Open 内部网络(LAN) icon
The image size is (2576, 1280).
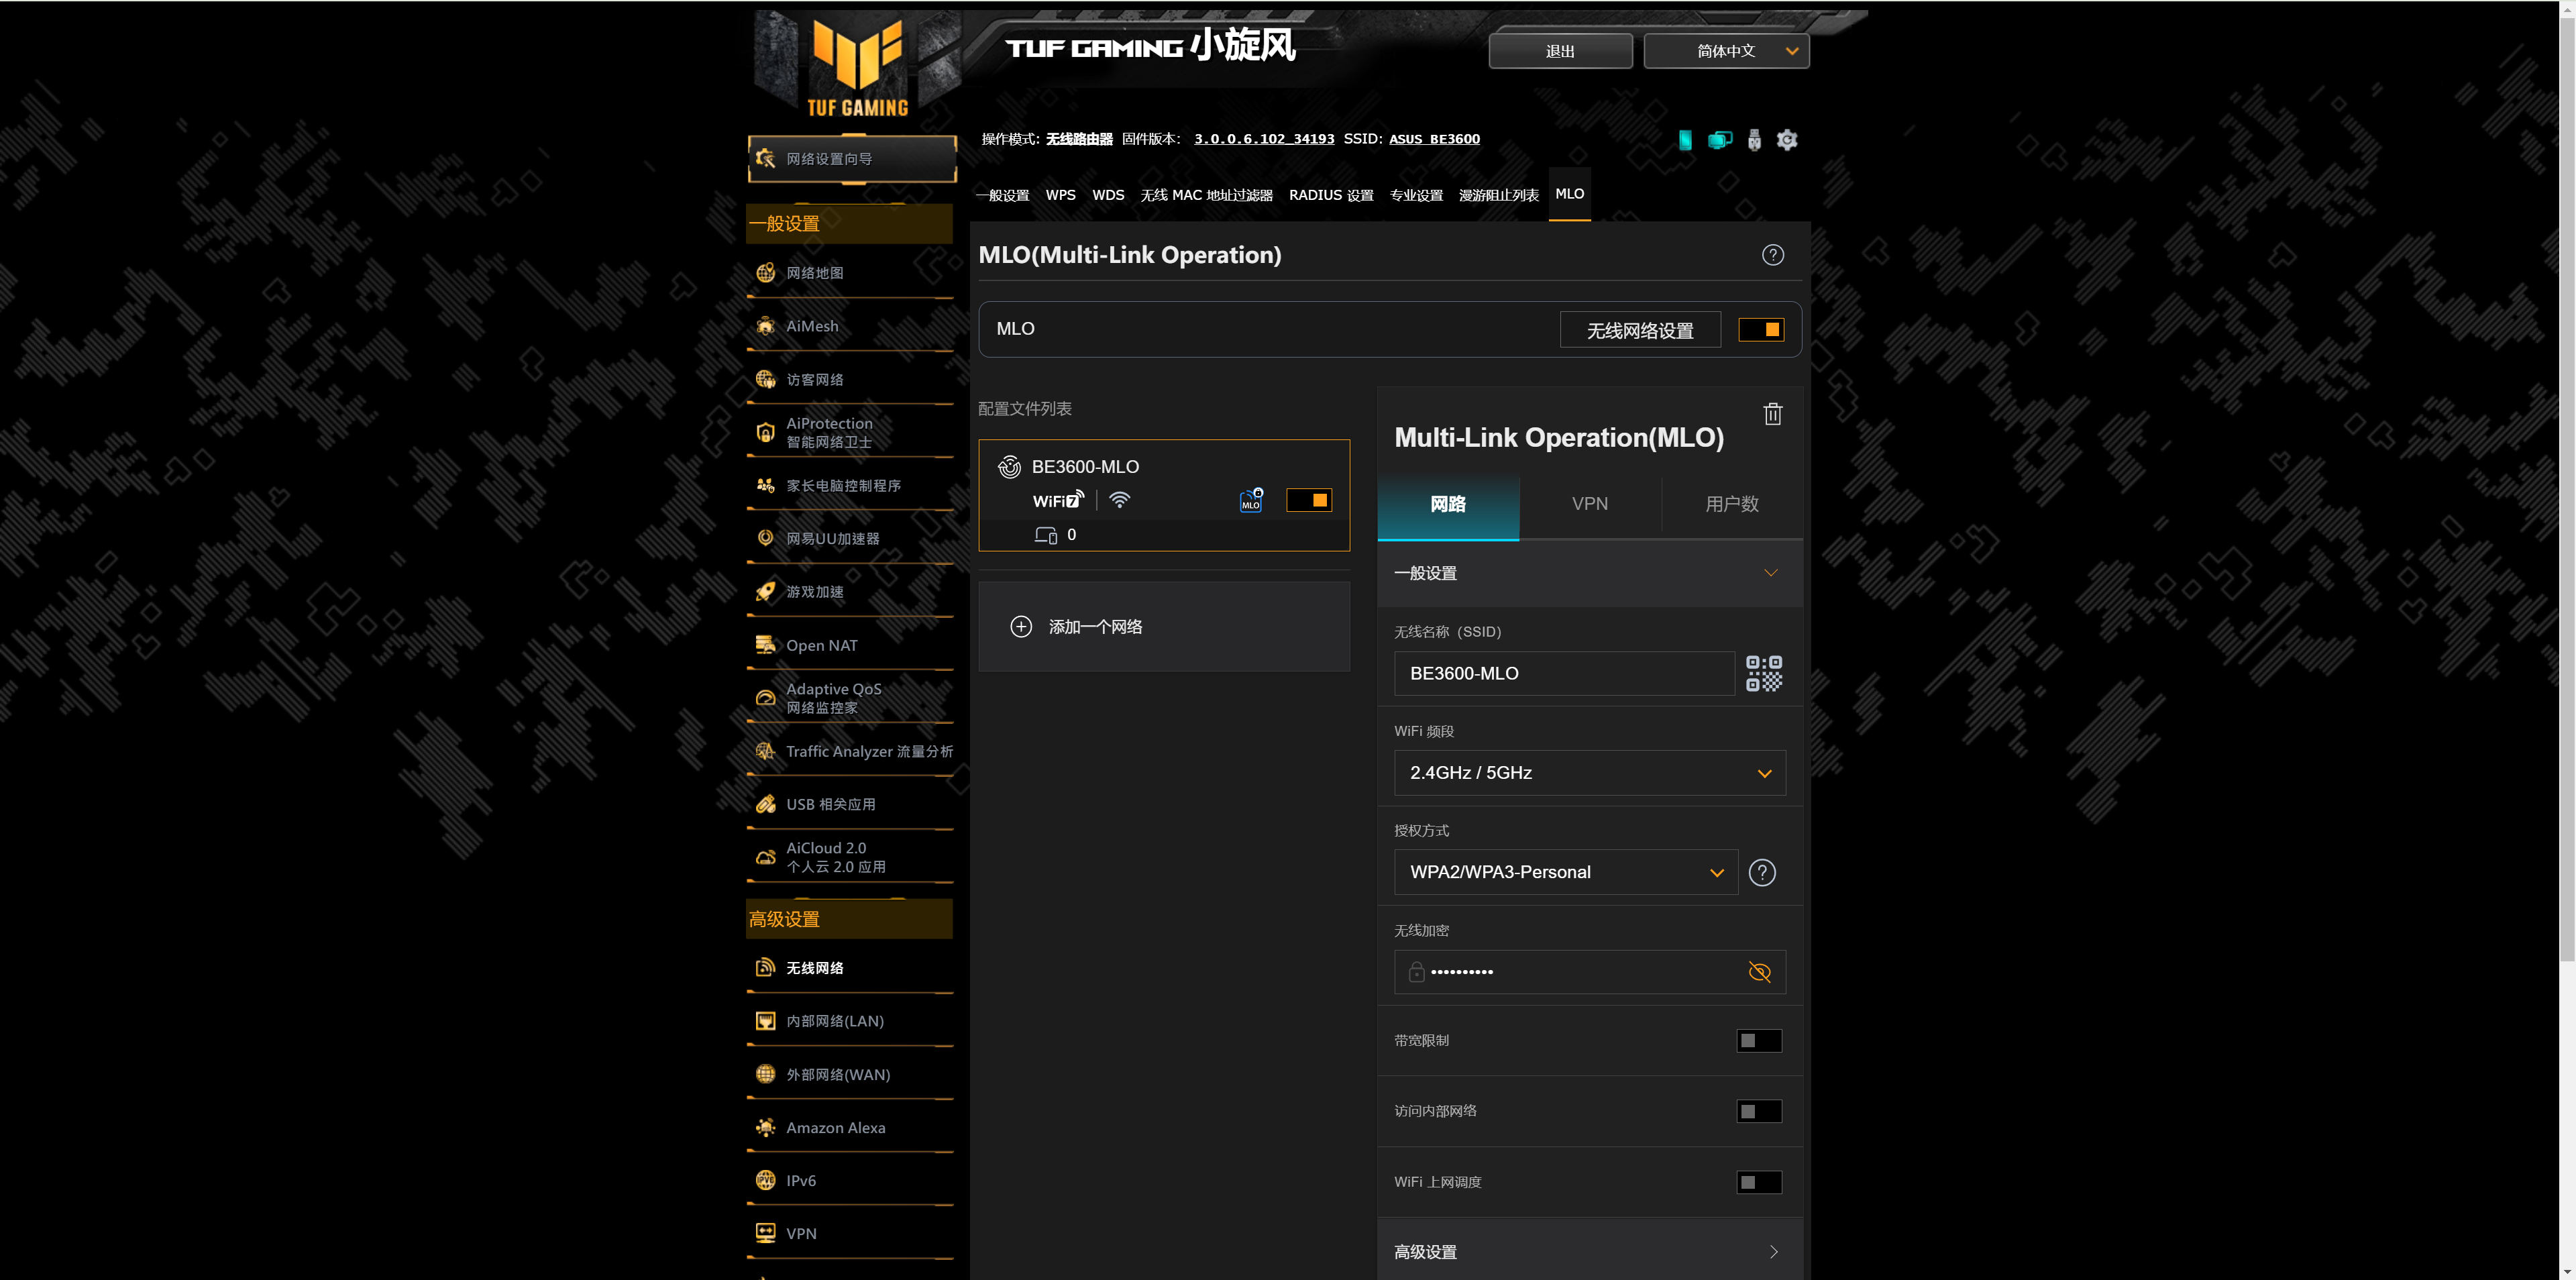coord(765,1021)
